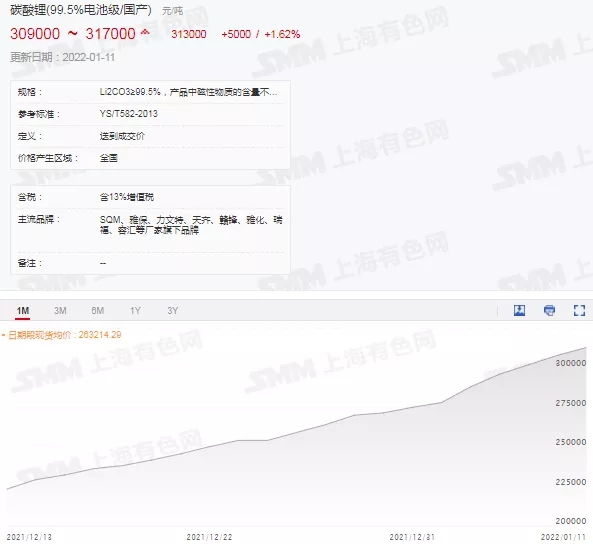Image resolution: width=593 pixels, height=544 pixels.
Task: Click the 225000 y-axis label
Action: coord(571,482)
